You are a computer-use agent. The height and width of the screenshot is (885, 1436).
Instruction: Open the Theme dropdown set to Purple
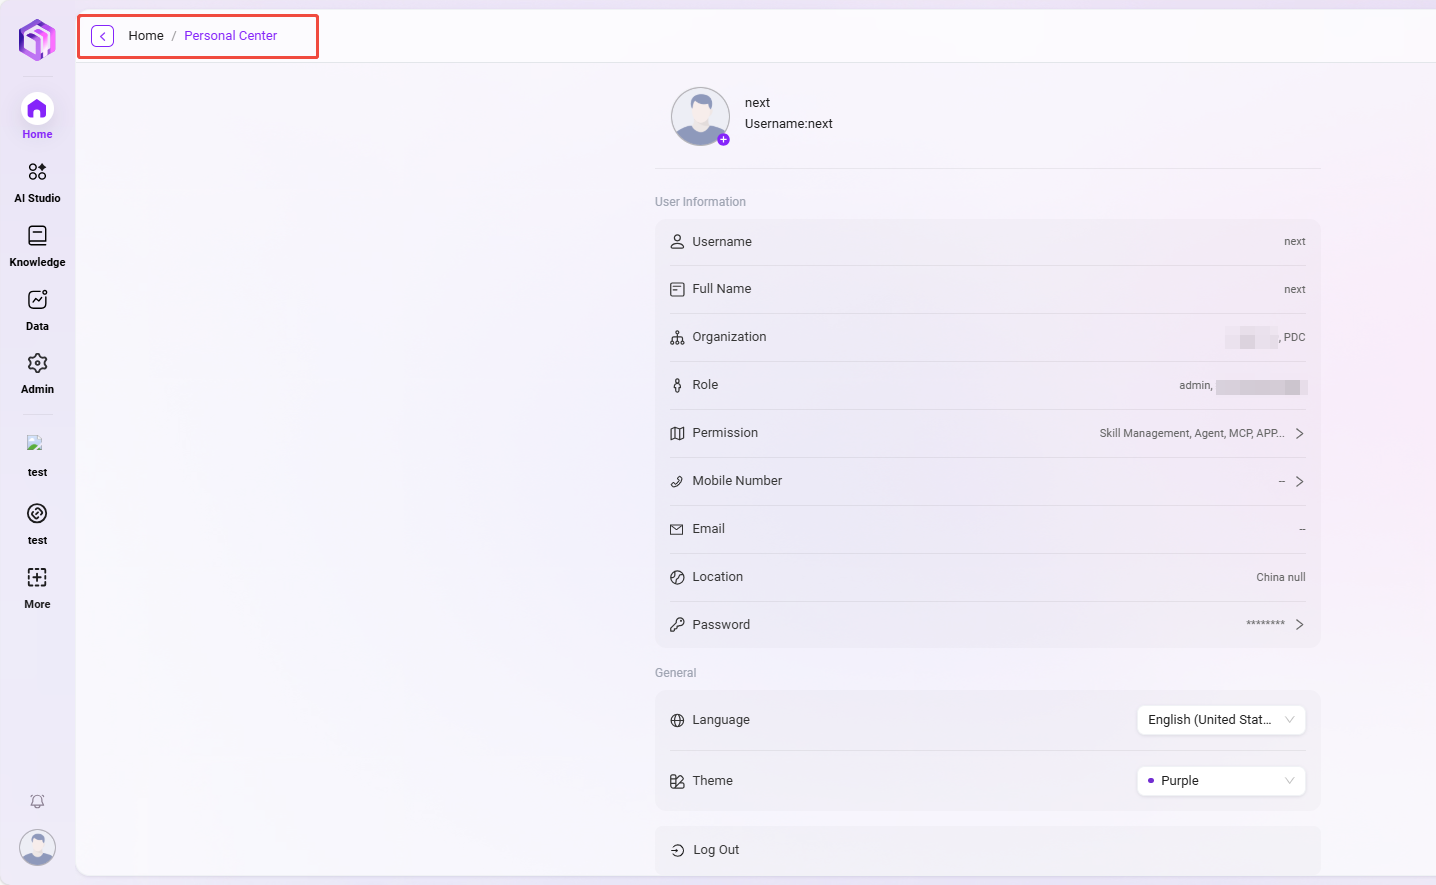point(1220,781)
